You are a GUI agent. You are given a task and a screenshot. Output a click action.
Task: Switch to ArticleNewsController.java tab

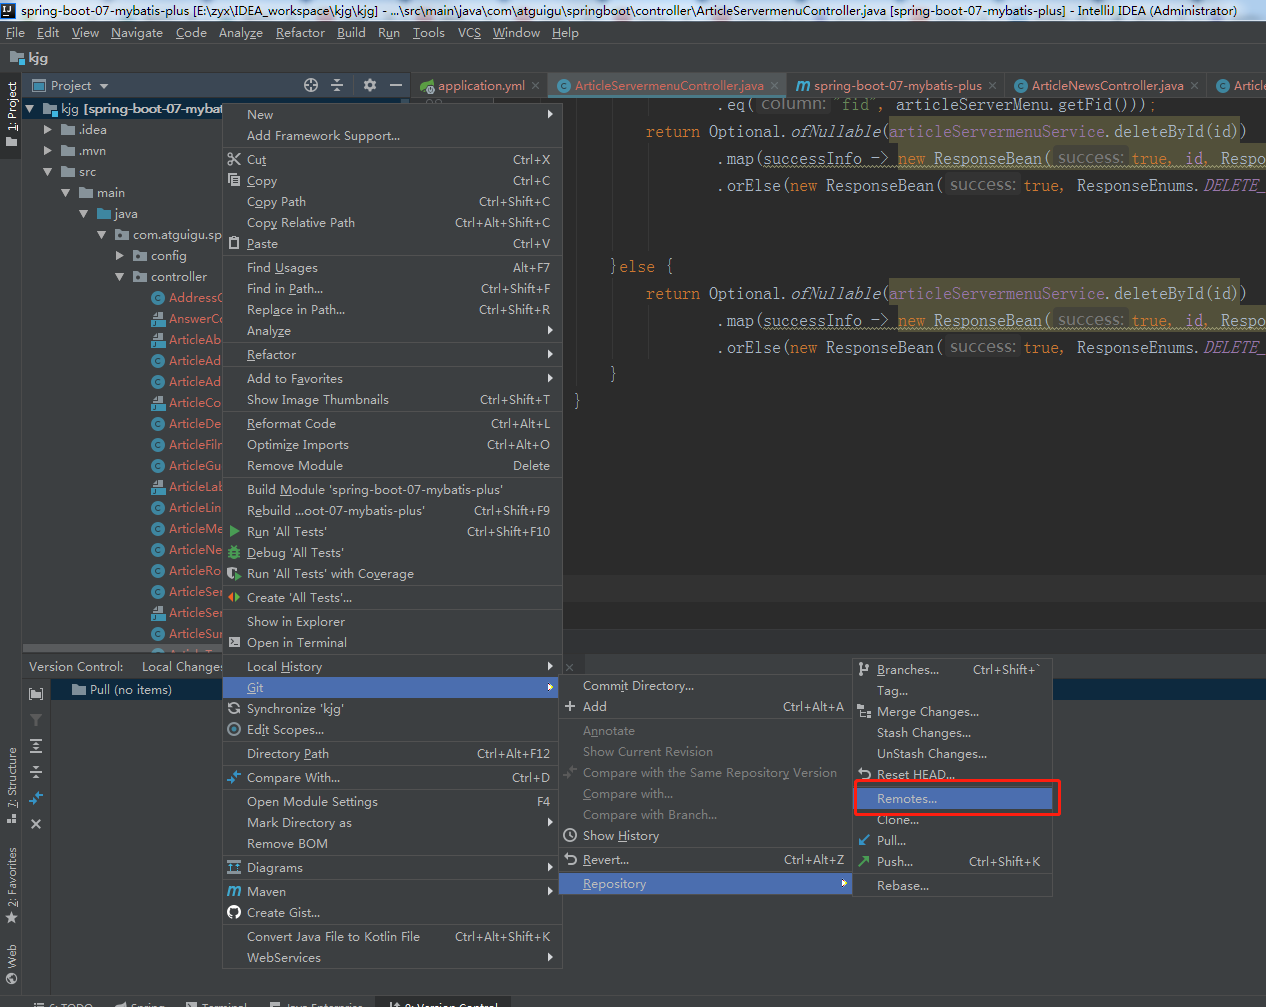click(1107, 86)
